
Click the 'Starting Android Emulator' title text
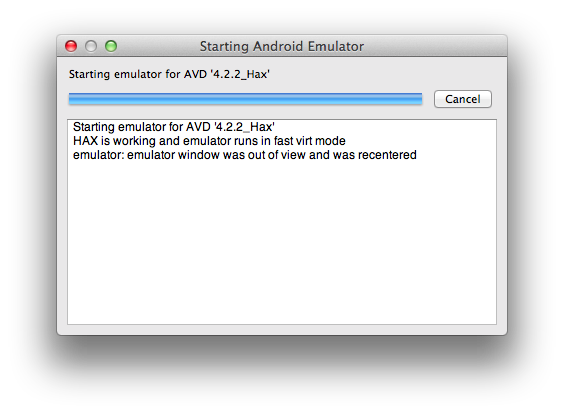(x=282, y=46)
